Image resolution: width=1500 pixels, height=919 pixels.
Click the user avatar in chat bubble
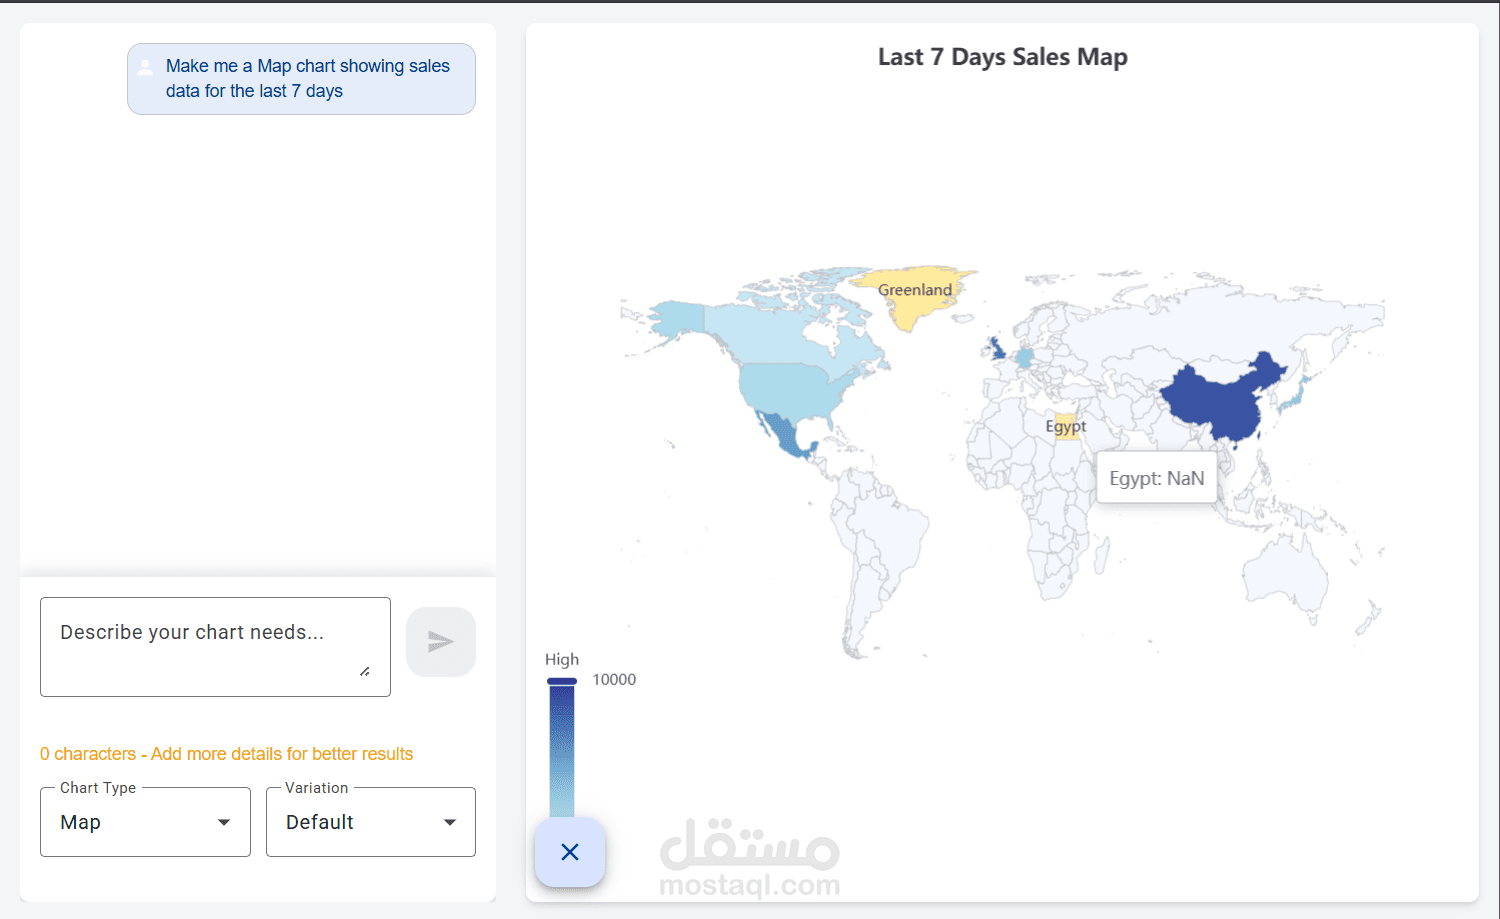coord(146,67)
